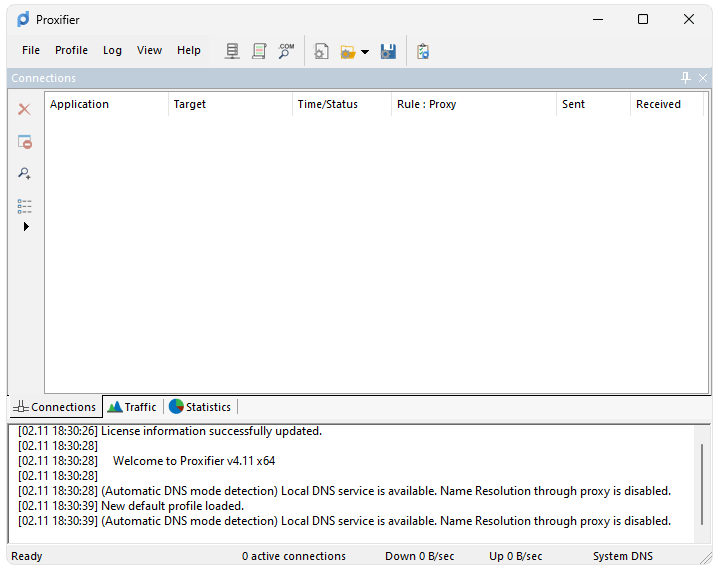Select 'Welcome to Proxifier v4.11 x64' log line
The width and height of the screenshot is (720, 570).
[146, 461]
